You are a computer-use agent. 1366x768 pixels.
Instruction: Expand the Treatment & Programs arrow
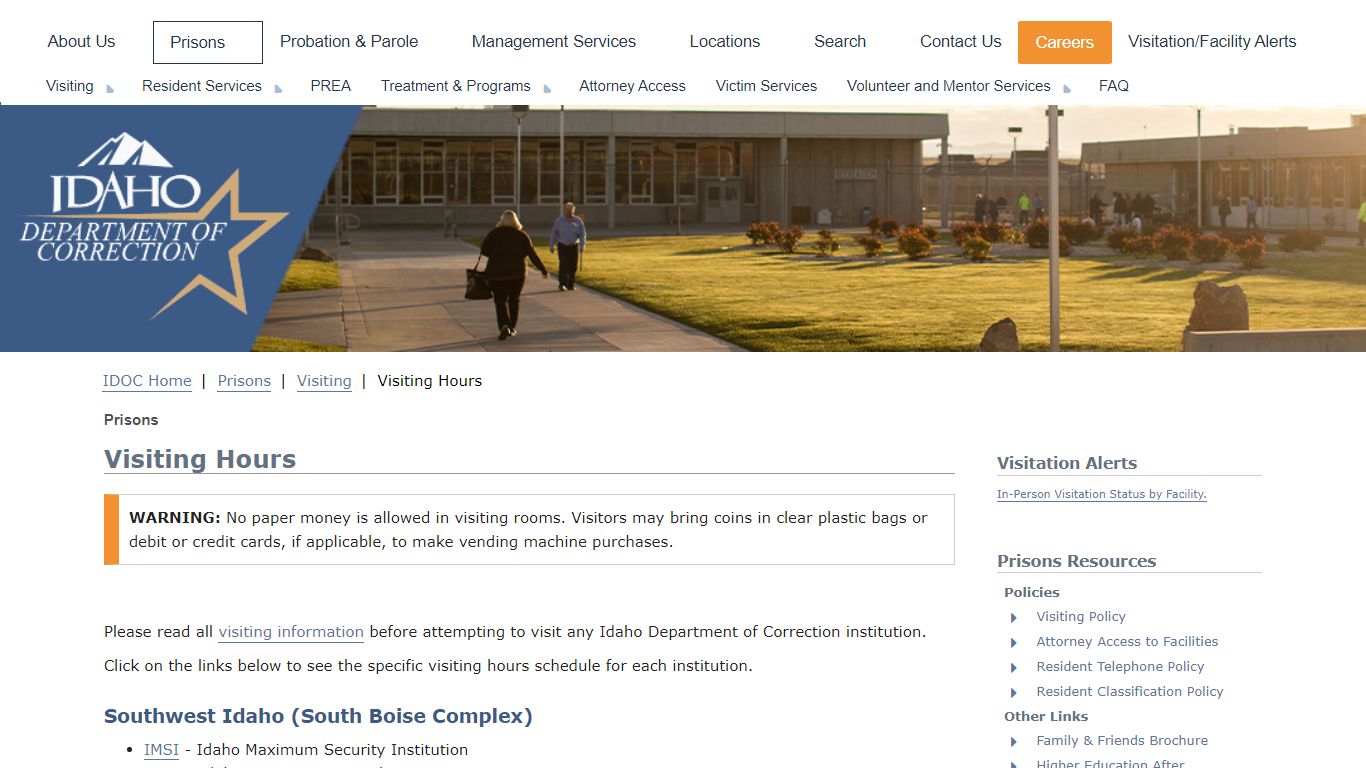[547, 89]
